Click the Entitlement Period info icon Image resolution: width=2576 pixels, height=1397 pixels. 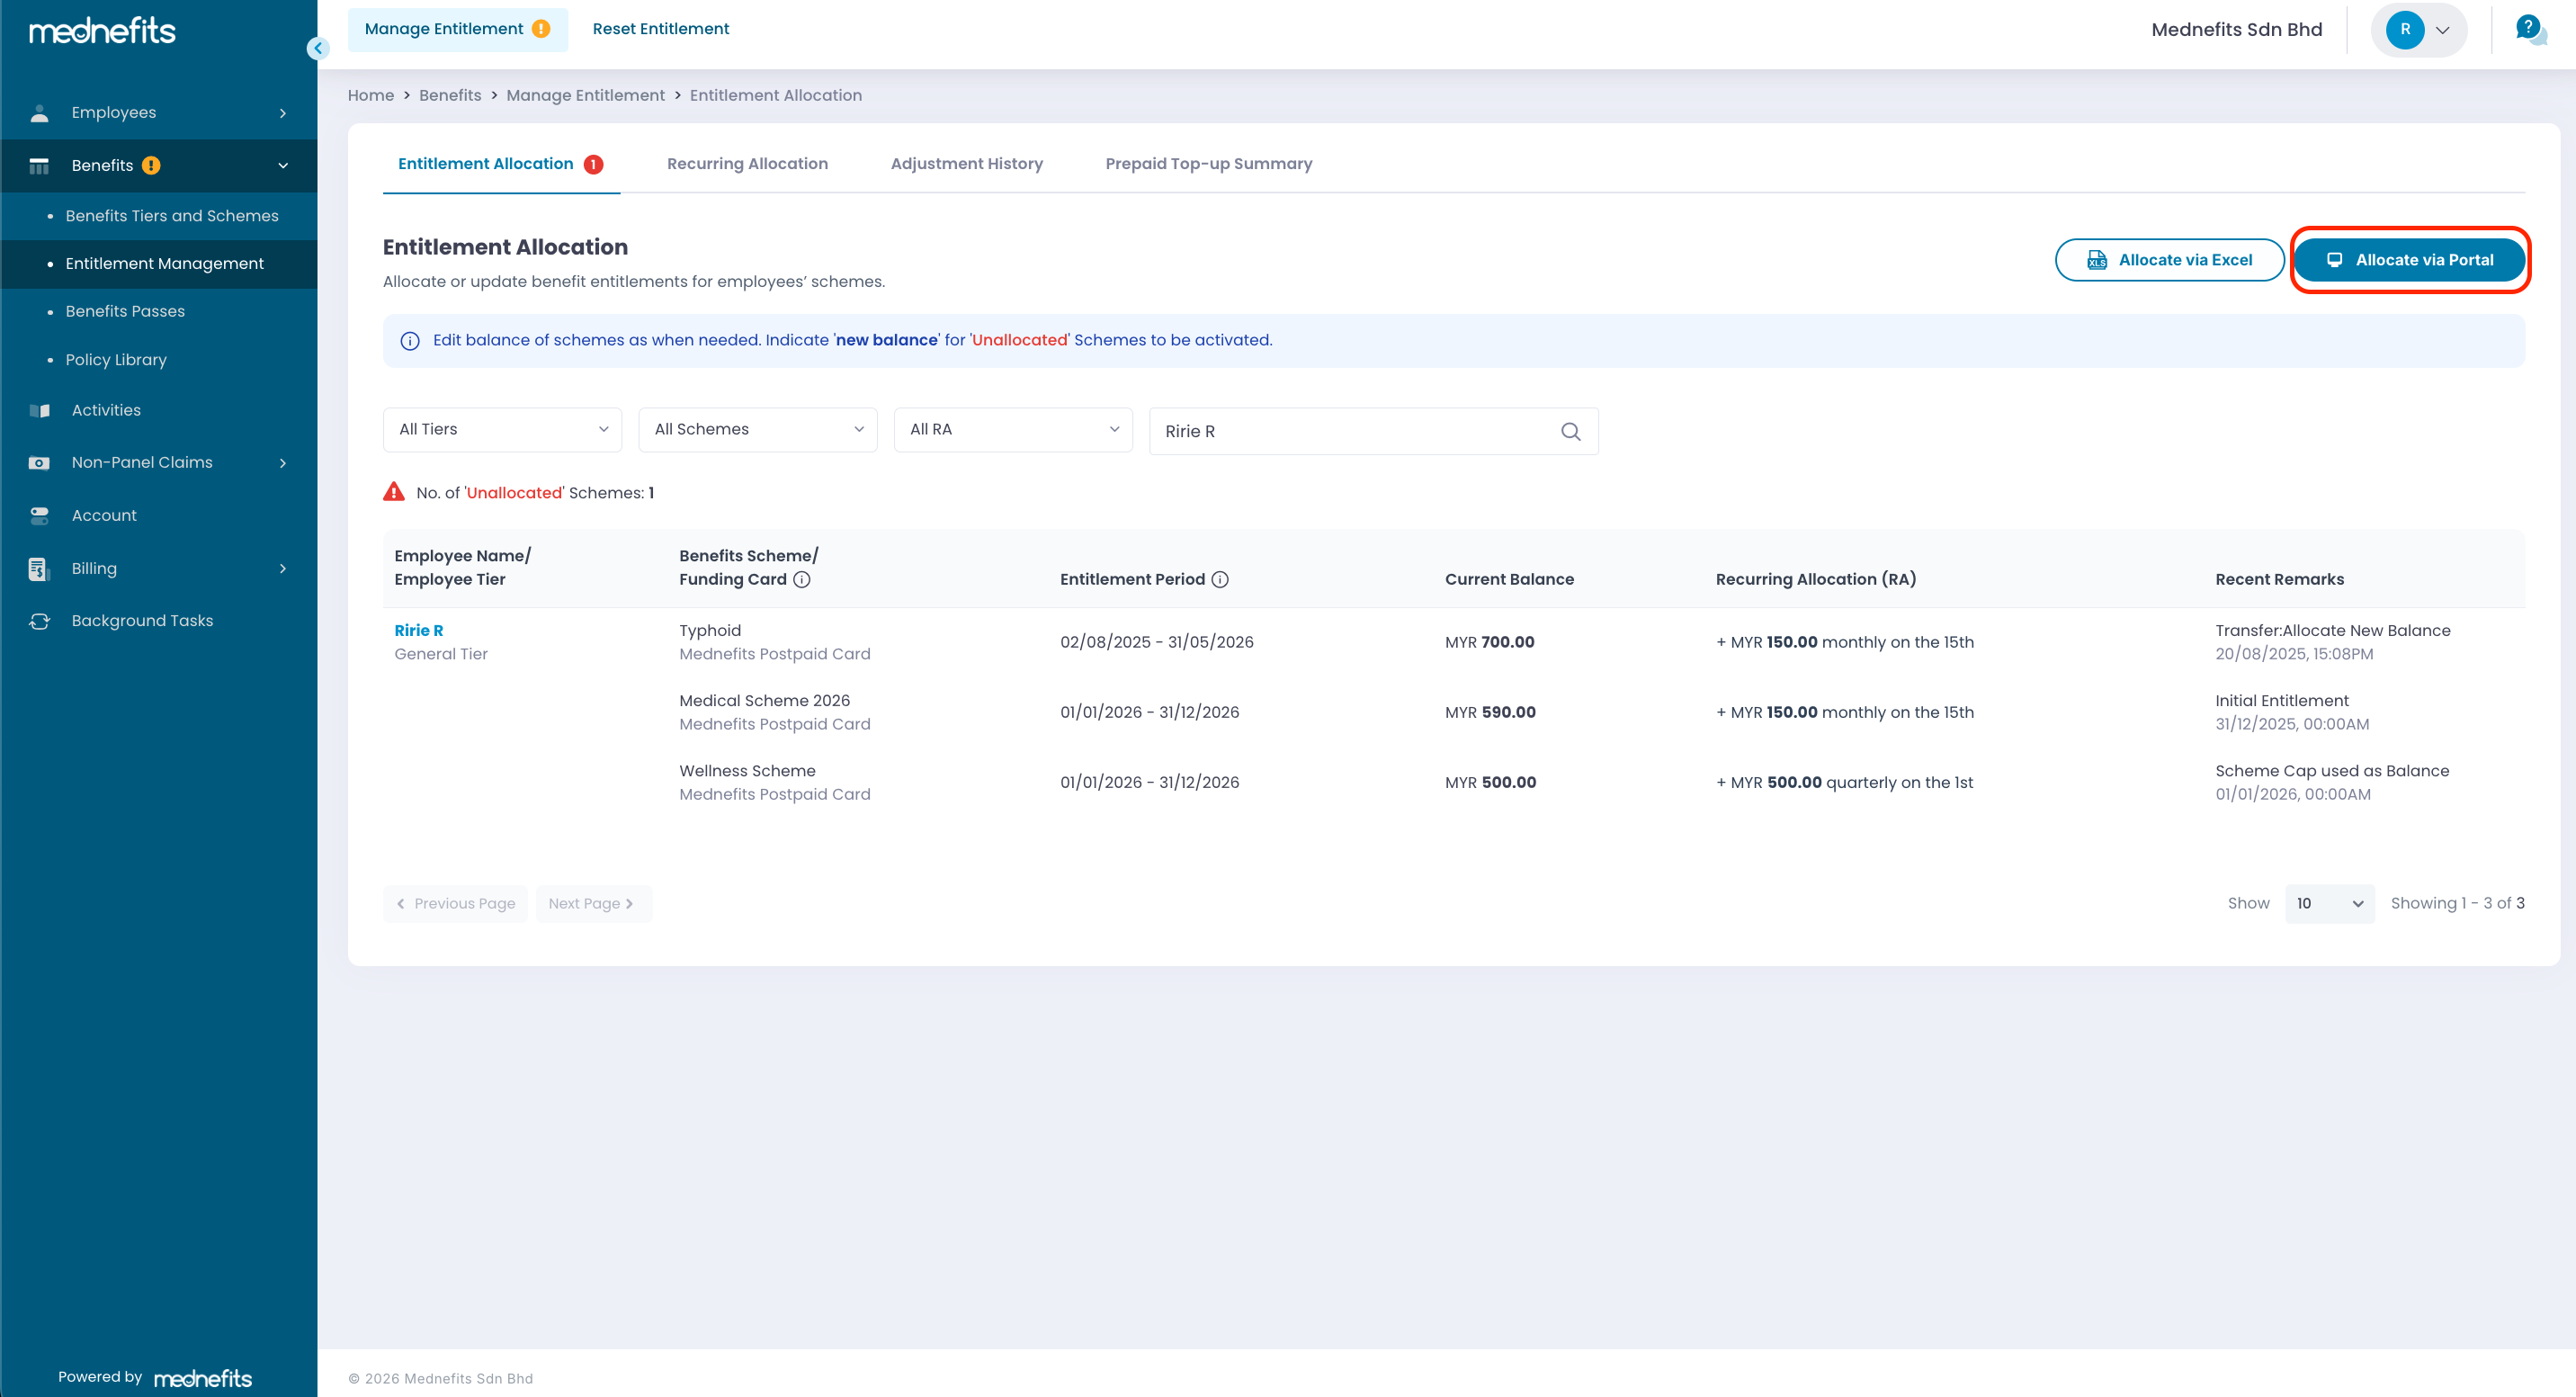tap(1220, 579)
